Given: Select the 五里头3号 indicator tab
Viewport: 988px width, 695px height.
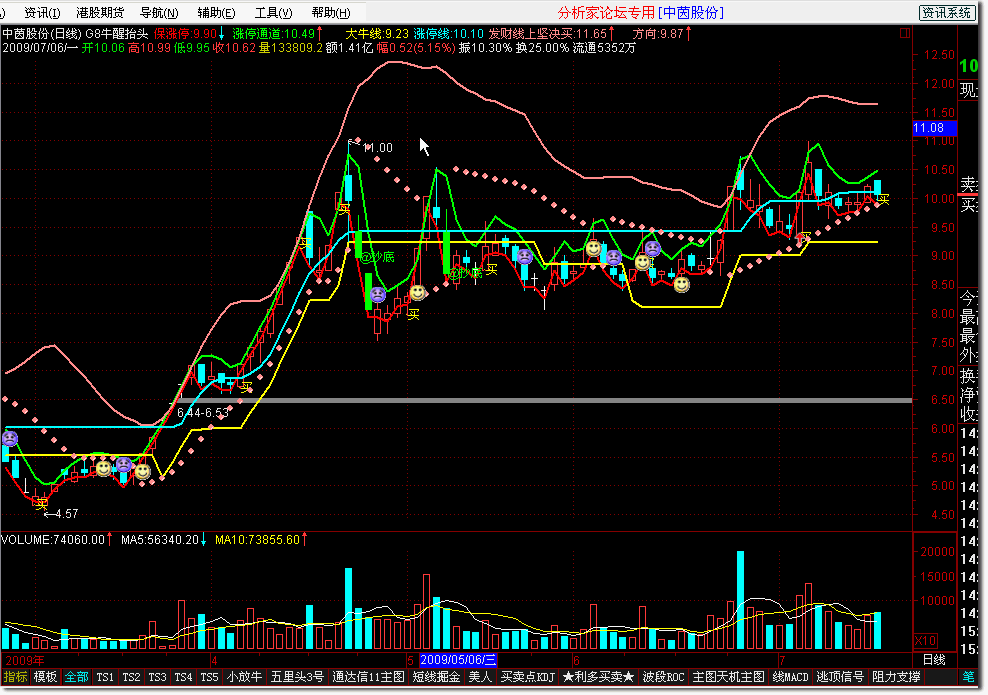Looking at the screenshot, I should pos(297,677).
